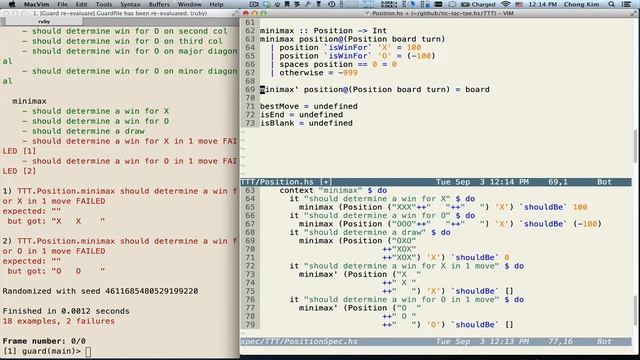Click the 12:14 PM menu bar clock

tap(542, 4)
